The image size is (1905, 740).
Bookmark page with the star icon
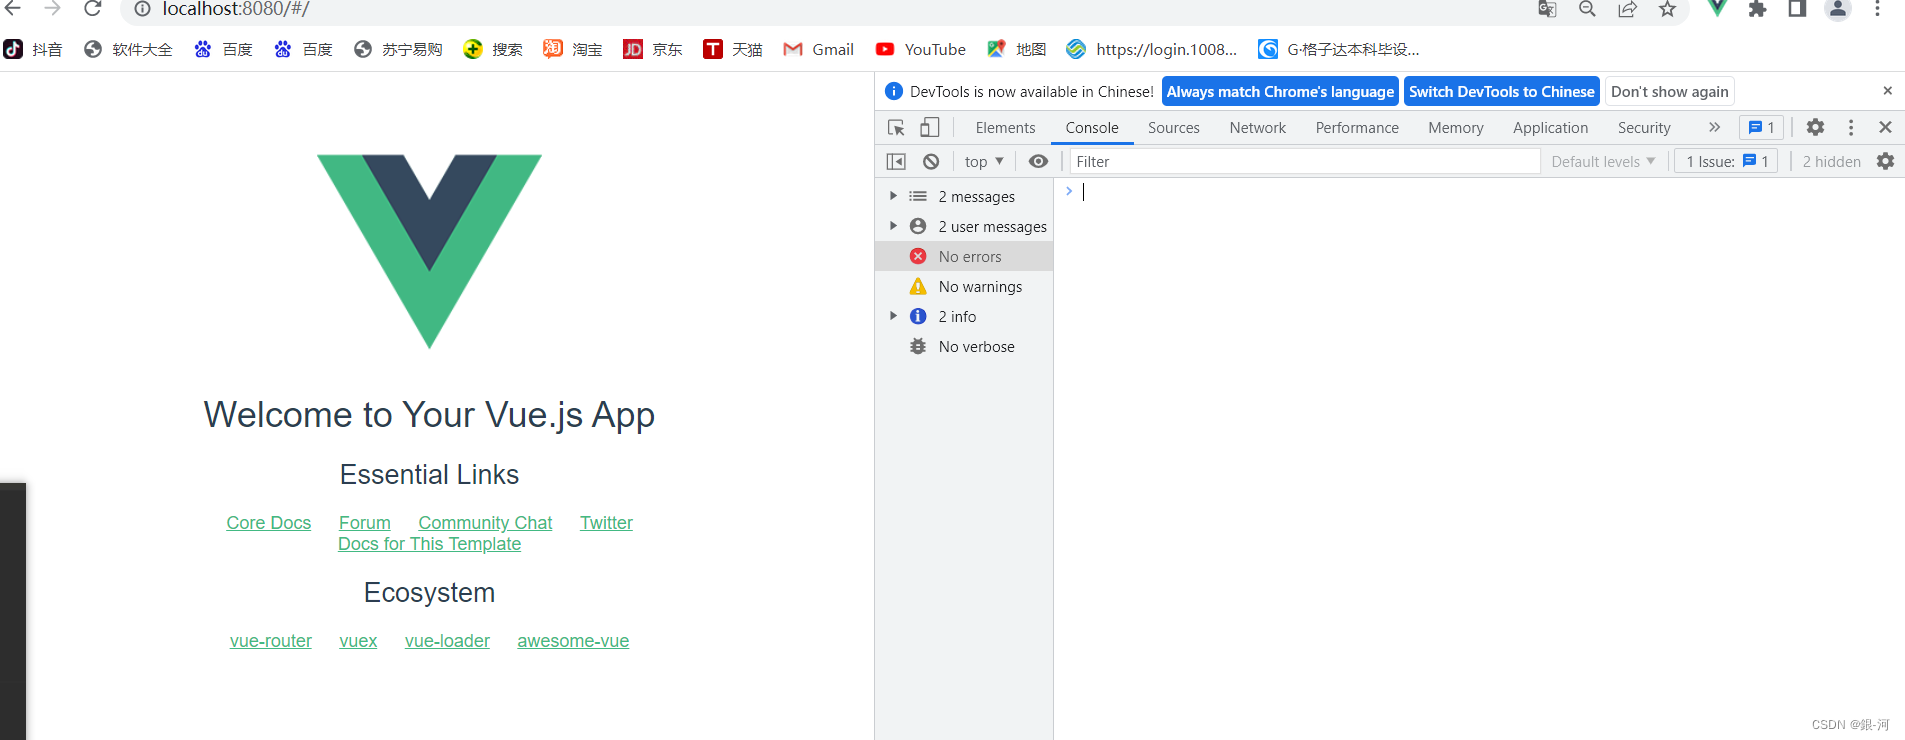point(1667,9)
